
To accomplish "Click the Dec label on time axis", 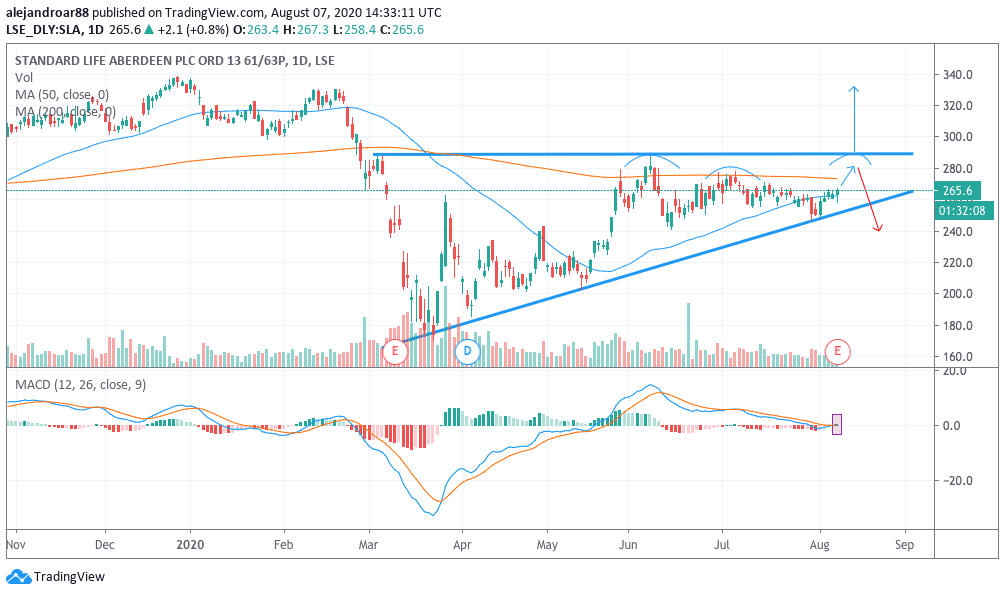I will click(x=104, y=545).
